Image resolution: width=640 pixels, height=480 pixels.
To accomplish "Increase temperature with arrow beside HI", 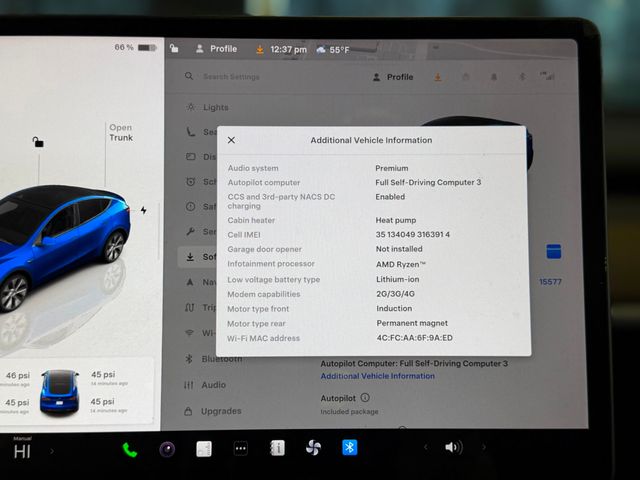I will [x=52, y=451].
